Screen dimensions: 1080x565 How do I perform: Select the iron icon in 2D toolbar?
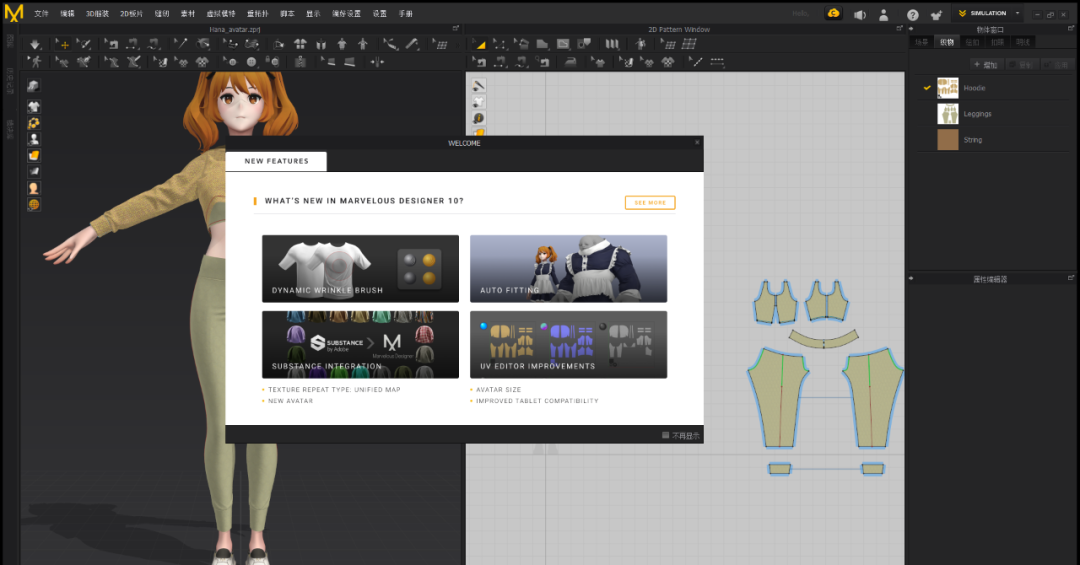point(571,61)
